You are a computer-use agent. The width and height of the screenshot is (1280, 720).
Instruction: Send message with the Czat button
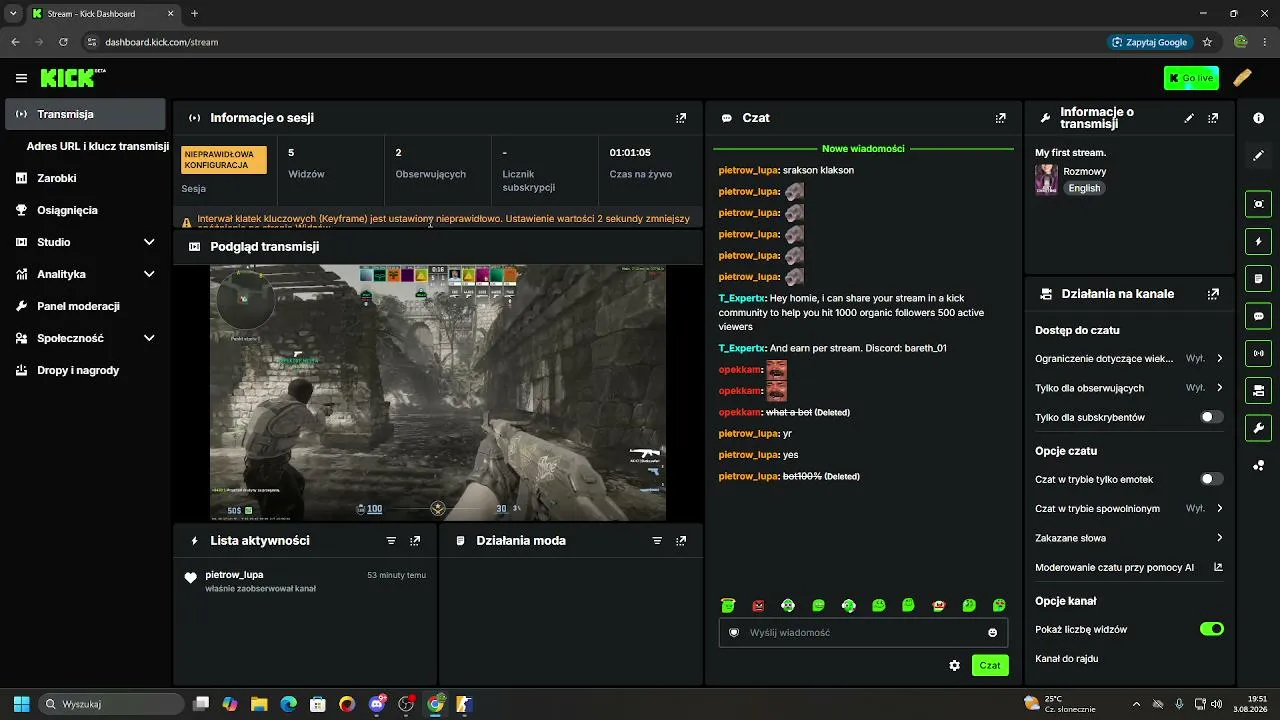990,665
